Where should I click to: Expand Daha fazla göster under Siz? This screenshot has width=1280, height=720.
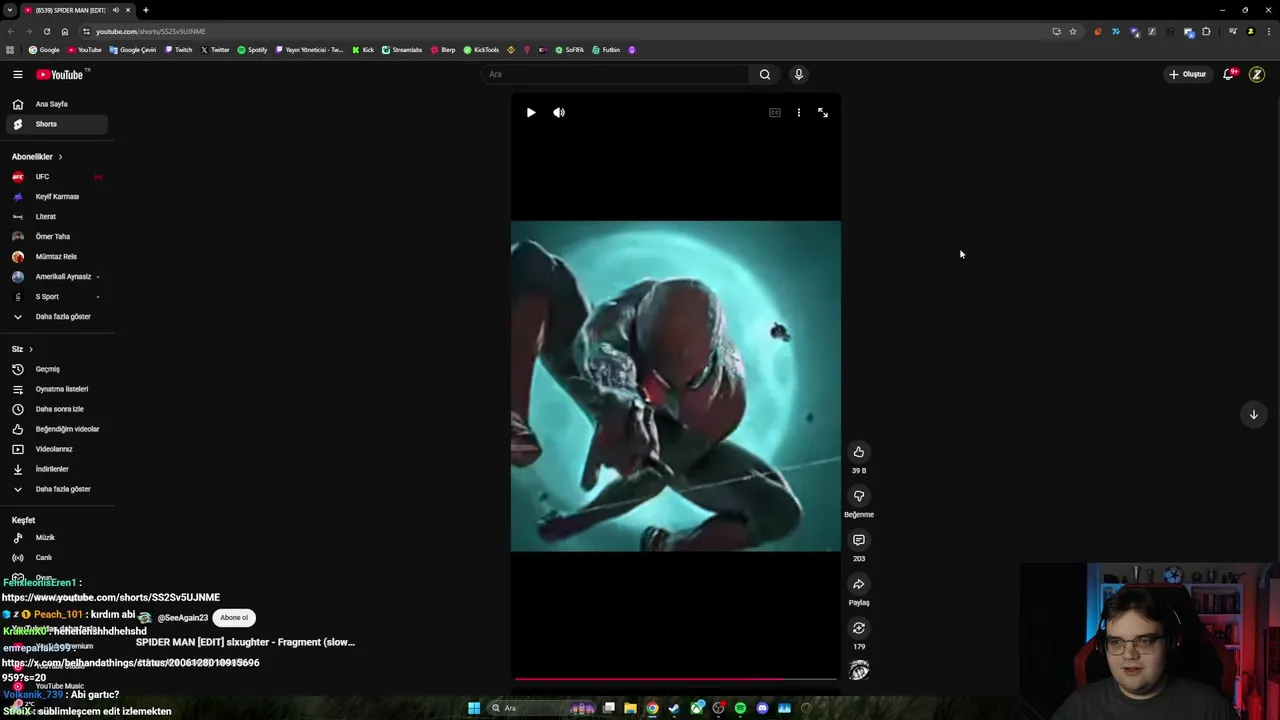(57, 489)
